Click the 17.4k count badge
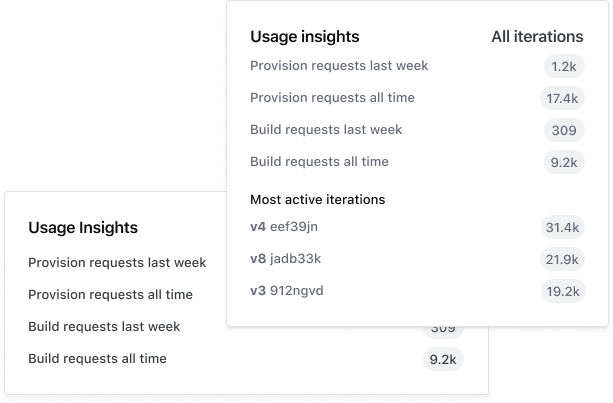Viewport: 613px width, 403px height. [560, 99]
